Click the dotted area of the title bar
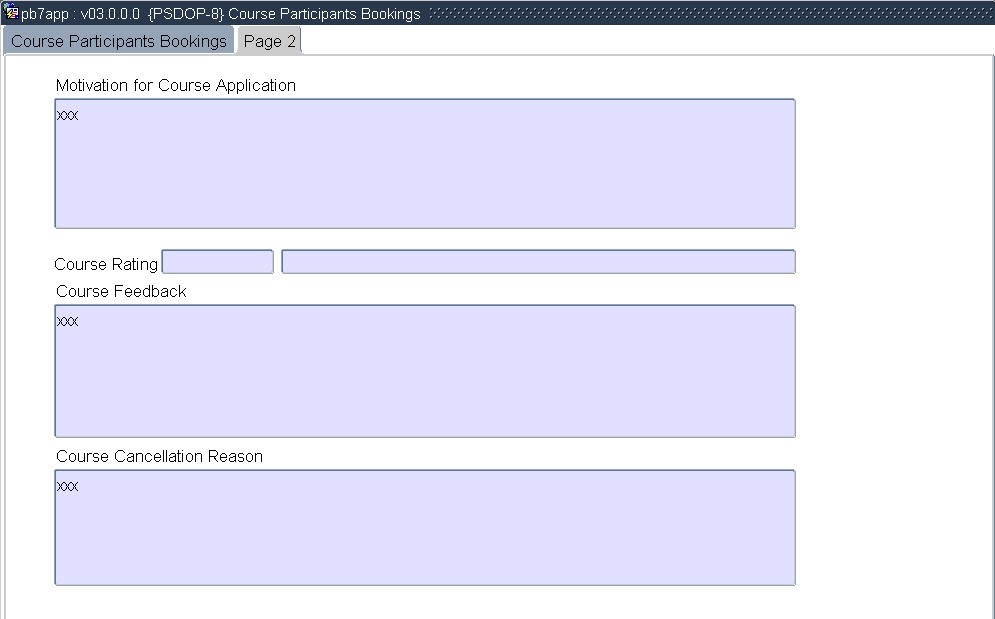The height and width of the screenshot is (619, 995). (700, 14)
